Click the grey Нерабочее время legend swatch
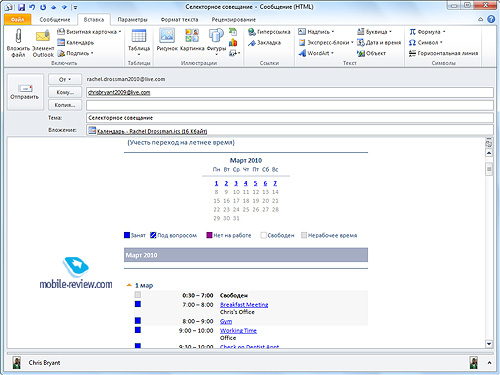The width and height of the screenshot is (500, 375). [304, 235]
